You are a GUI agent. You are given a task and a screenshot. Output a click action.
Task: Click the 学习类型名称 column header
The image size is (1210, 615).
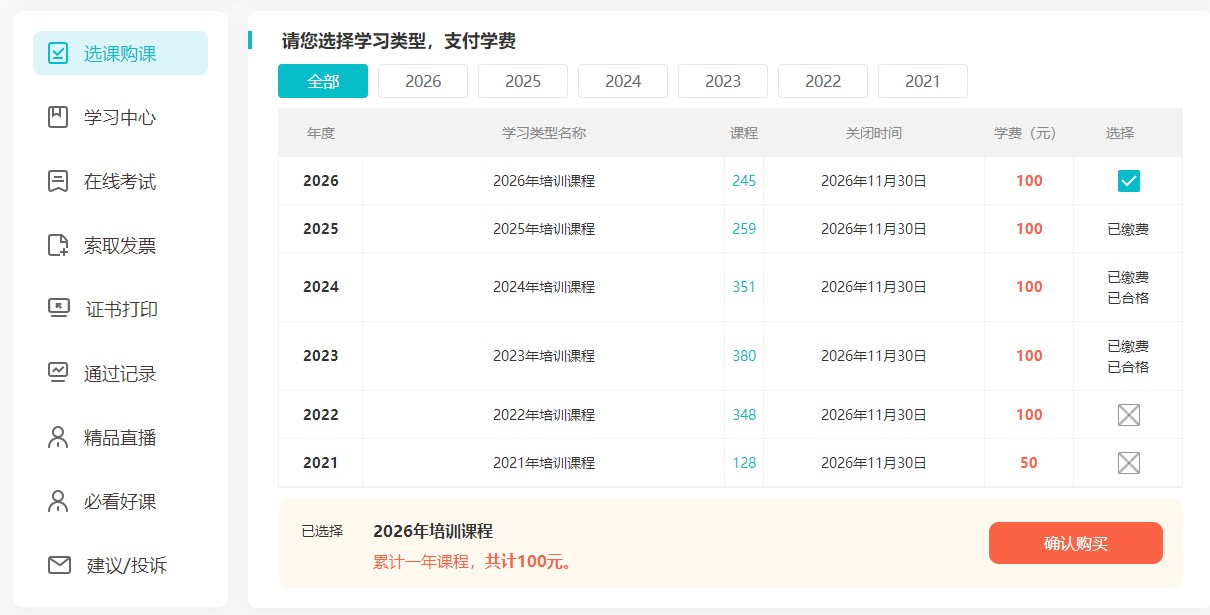[x=544, y=133]
